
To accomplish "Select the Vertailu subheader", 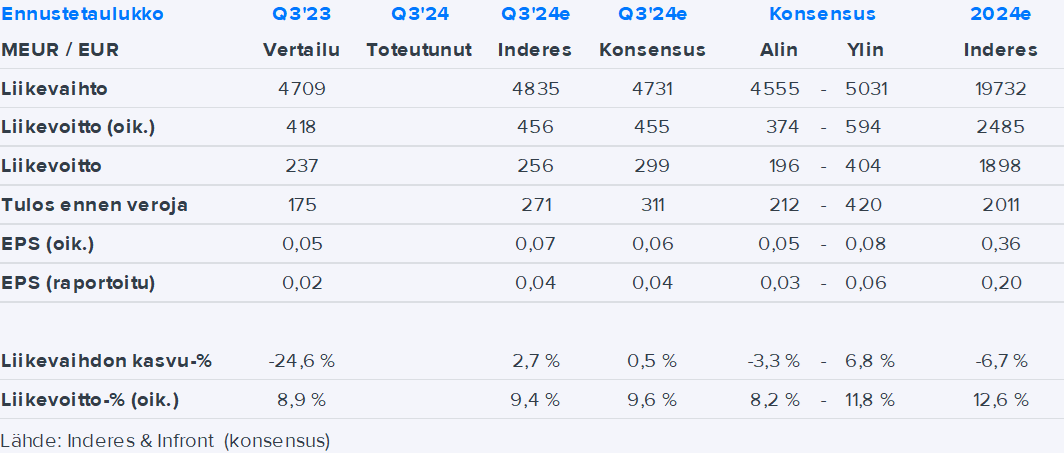I will [x=301, y=50].
